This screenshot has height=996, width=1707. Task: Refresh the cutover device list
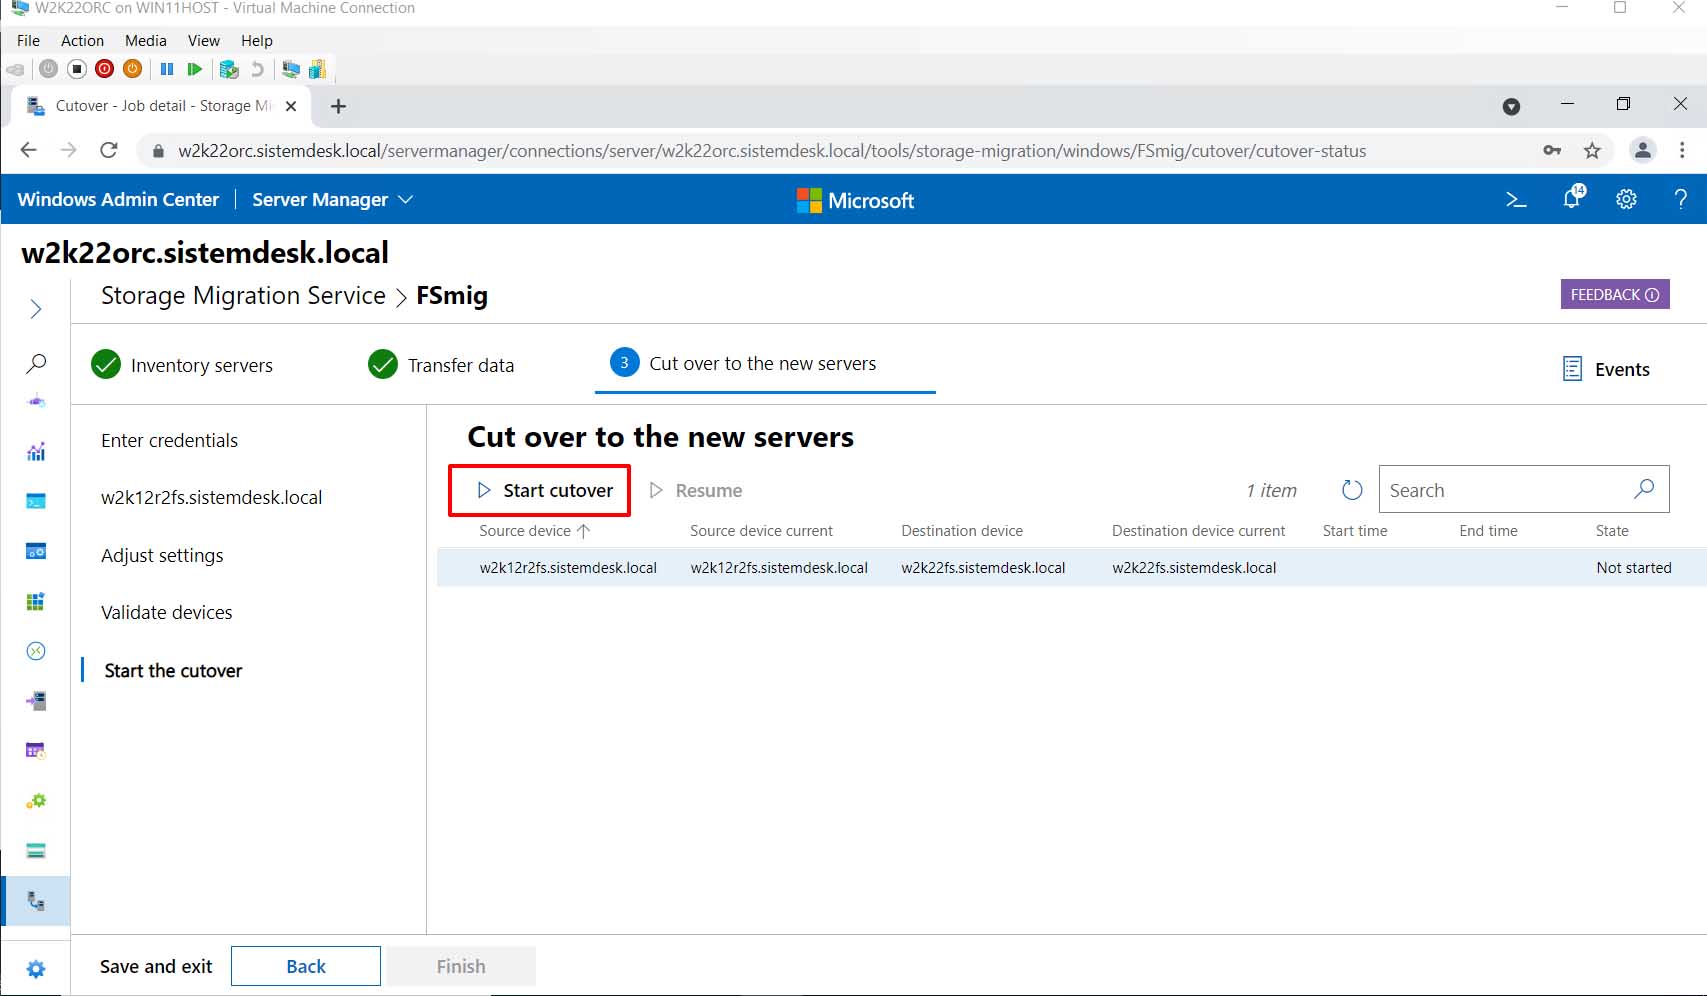[x=1352, y=490]
